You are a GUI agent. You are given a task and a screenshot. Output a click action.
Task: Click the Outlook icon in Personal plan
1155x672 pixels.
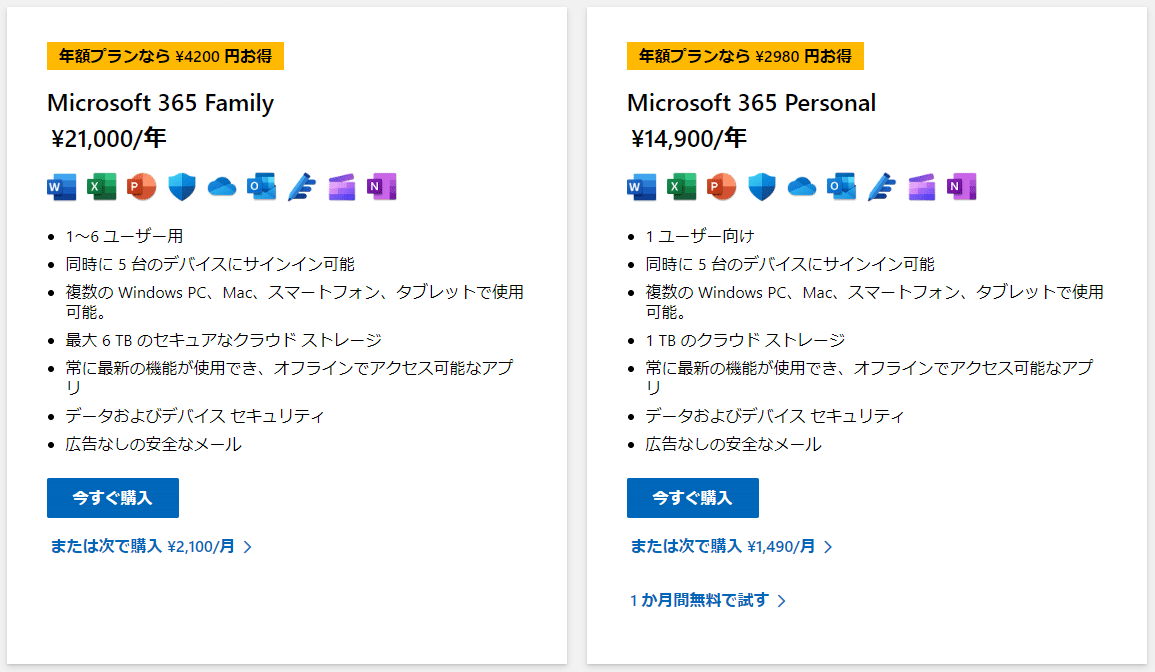pyautogui.click(x=841, y=187)
